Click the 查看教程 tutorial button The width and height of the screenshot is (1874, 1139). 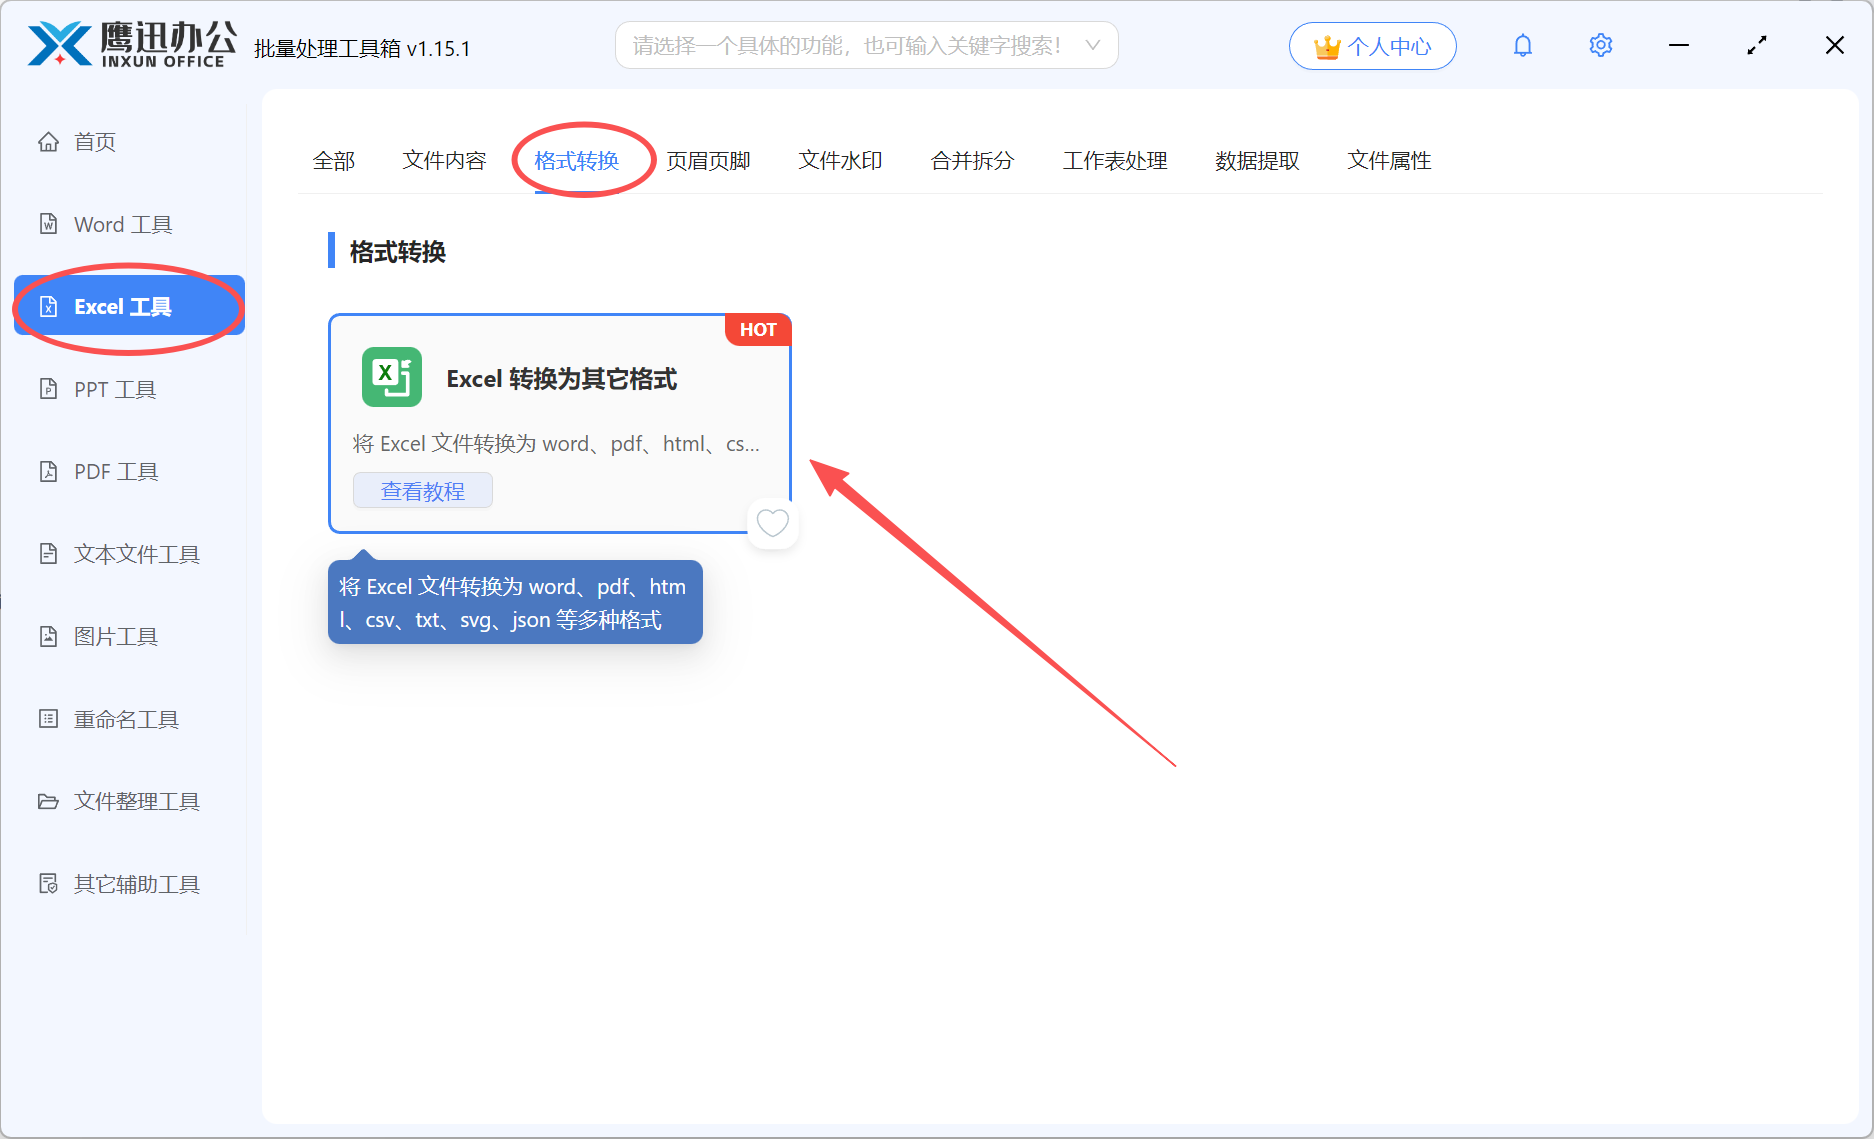tap(422, 491)
